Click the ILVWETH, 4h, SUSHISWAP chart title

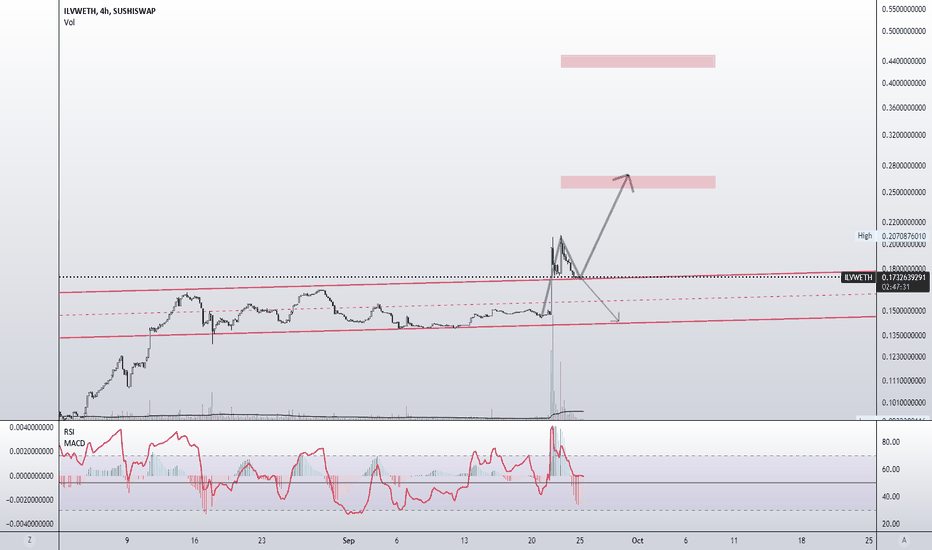(x=110, y=11)
